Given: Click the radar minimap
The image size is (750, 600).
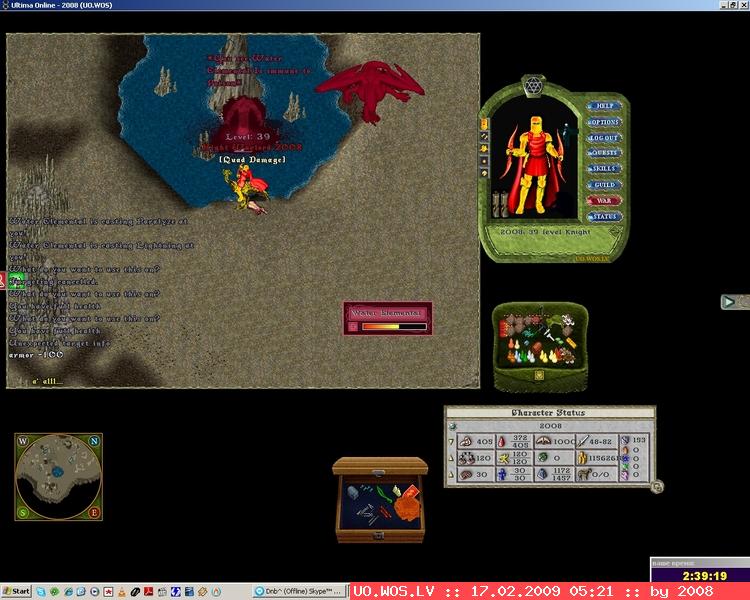Looking at the screenshot, I should [58, 477].
